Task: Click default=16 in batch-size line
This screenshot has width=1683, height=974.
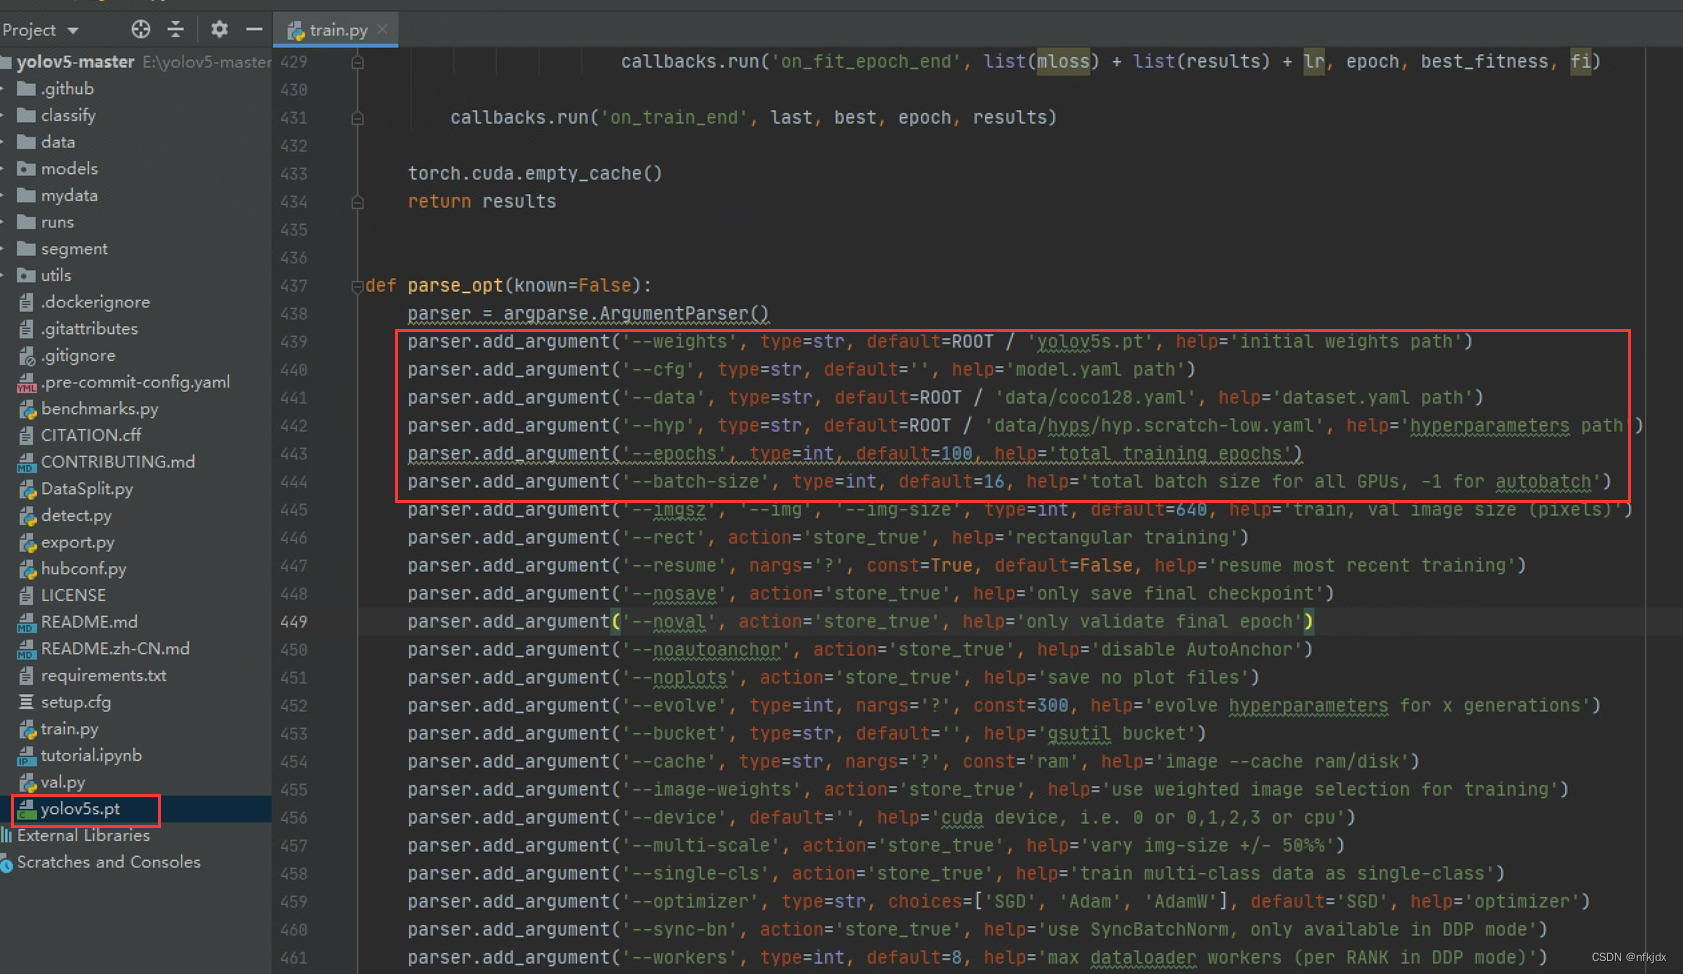Action: [x=951, y=482]
